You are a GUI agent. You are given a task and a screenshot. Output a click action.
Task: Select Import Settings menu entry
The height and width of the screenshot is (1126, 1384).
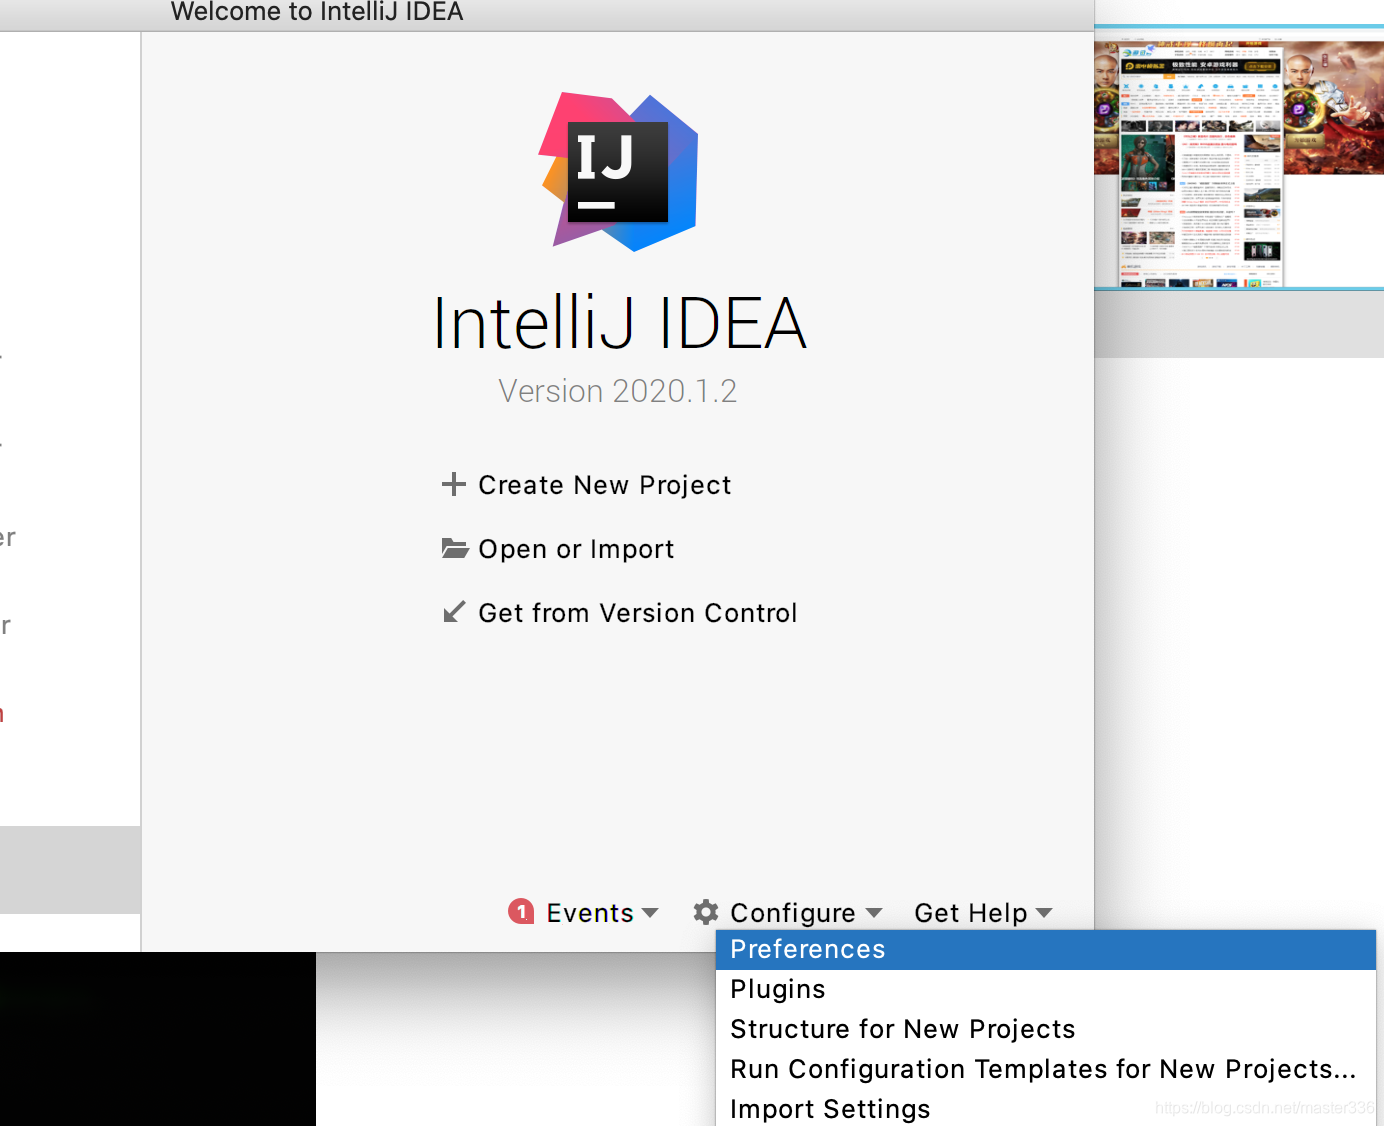[x=1046, y=1108]
